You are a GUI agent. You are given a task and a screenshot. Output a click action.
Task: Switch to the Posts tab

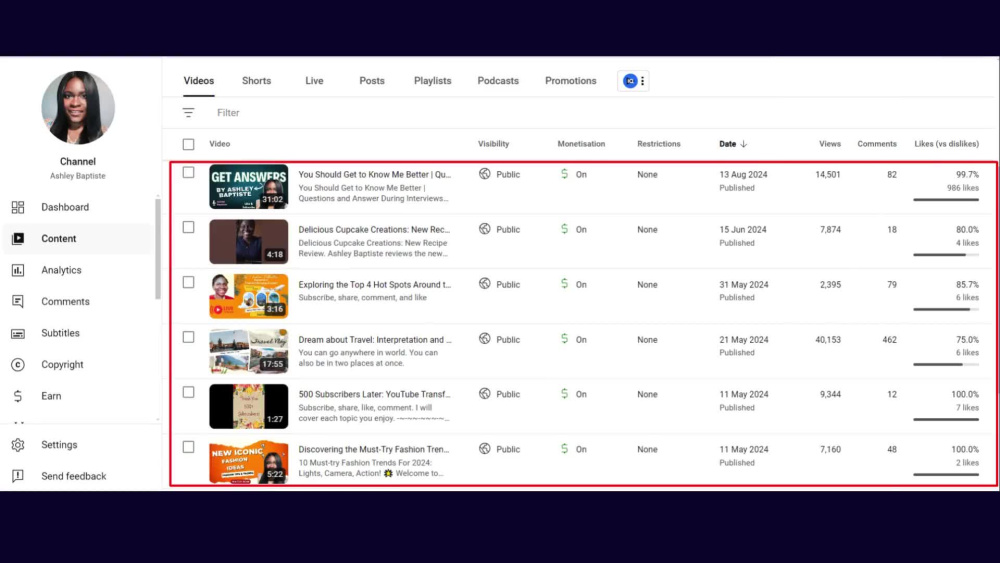click(x=372, y=81)
